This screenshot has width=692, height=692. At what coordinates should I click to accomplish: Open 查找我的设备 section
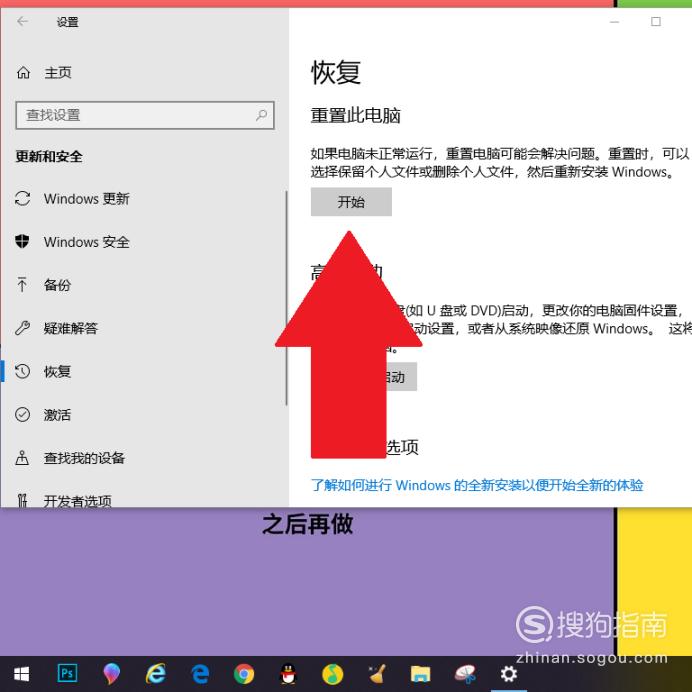[x=84, y=458]
